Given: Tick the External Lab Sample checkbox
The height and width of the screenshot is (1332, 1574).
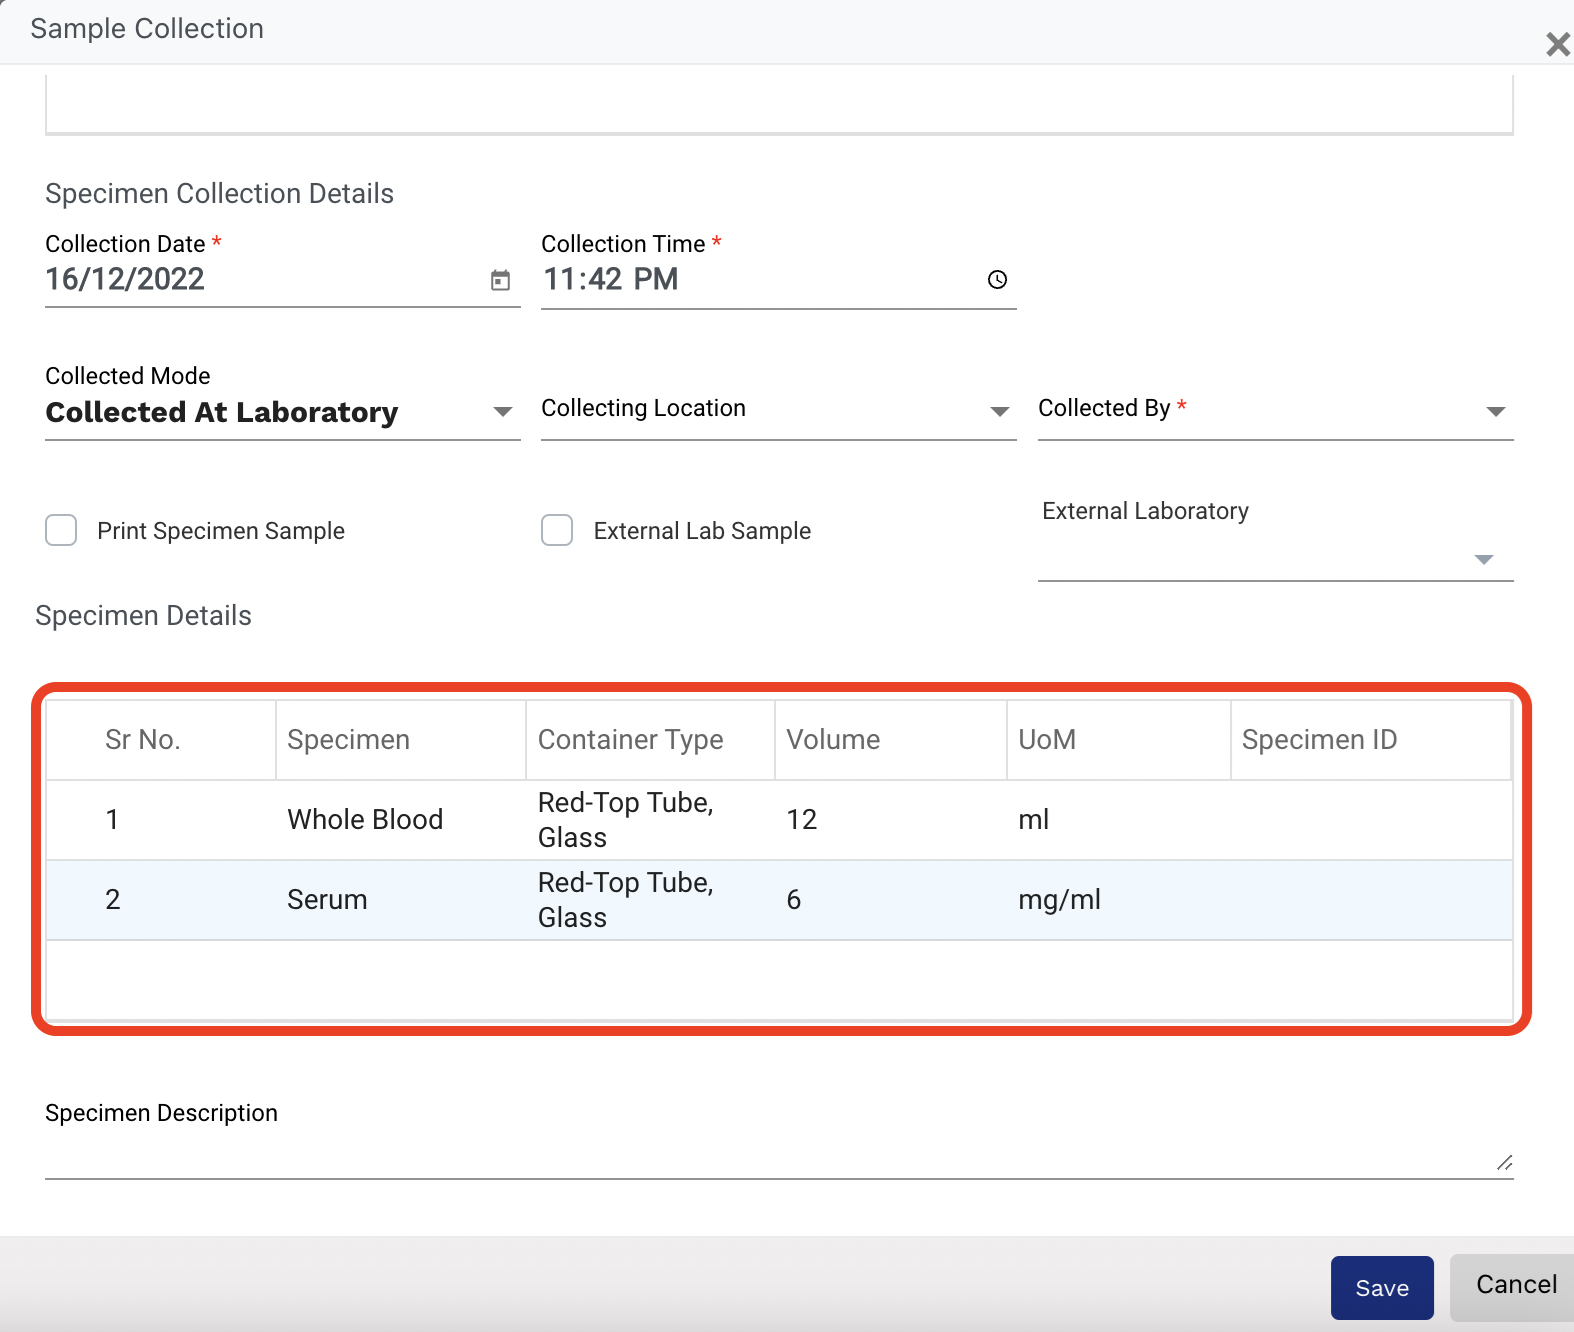Looking at the screenshot, I should [557, 530].
